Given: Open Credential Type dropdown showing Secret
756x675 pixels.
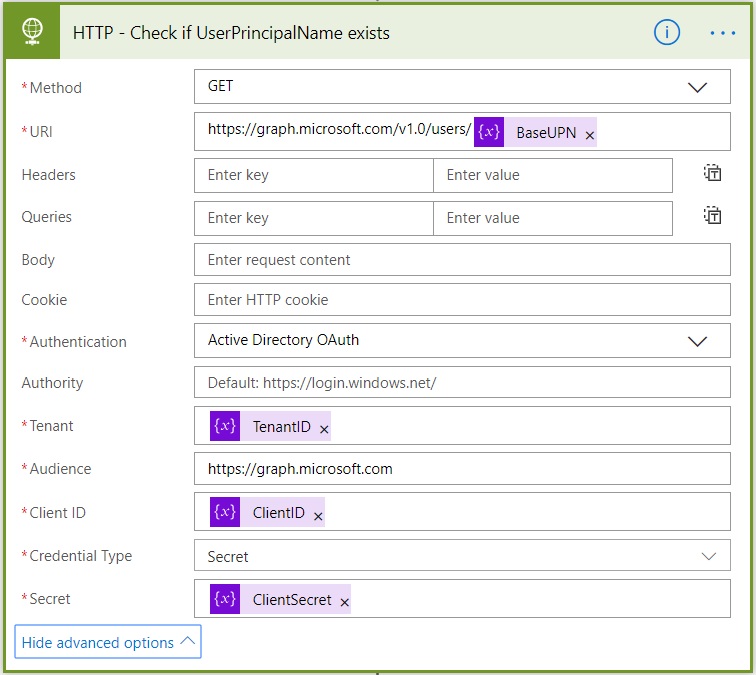Looking at the screenshot, I should pos(708,556).
